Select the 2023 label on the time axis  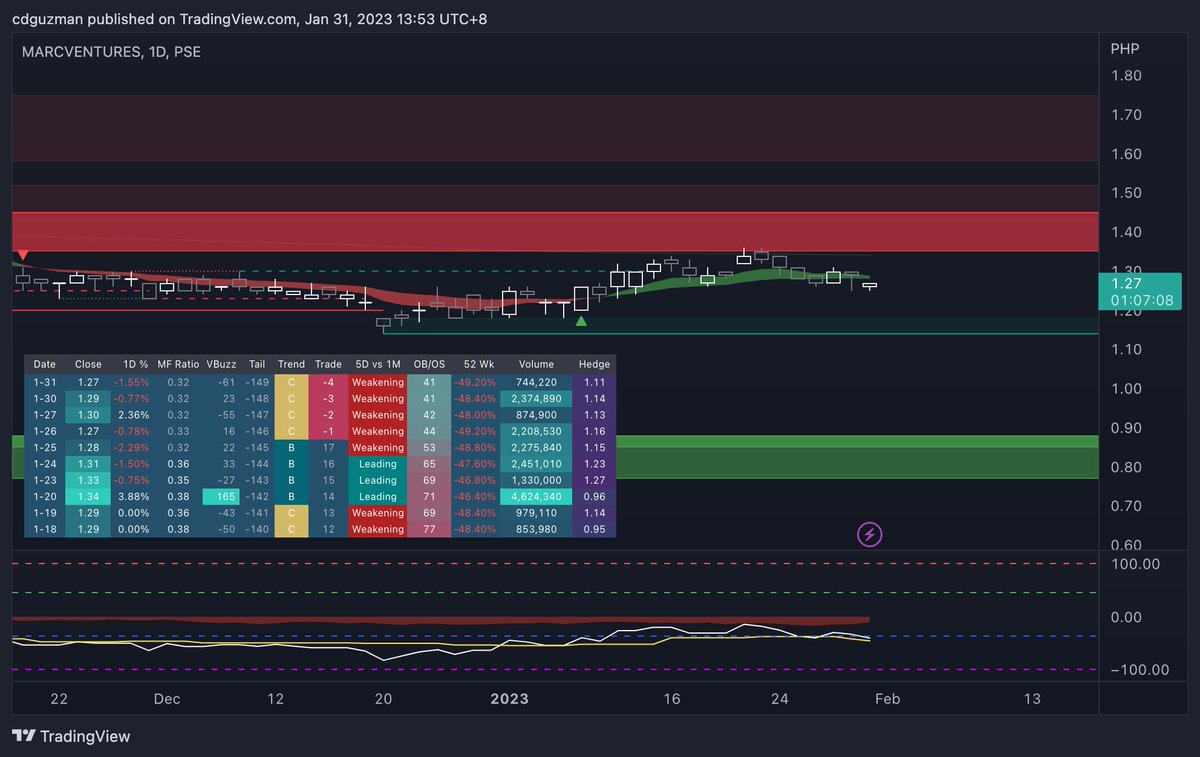(x=509, y=699)
